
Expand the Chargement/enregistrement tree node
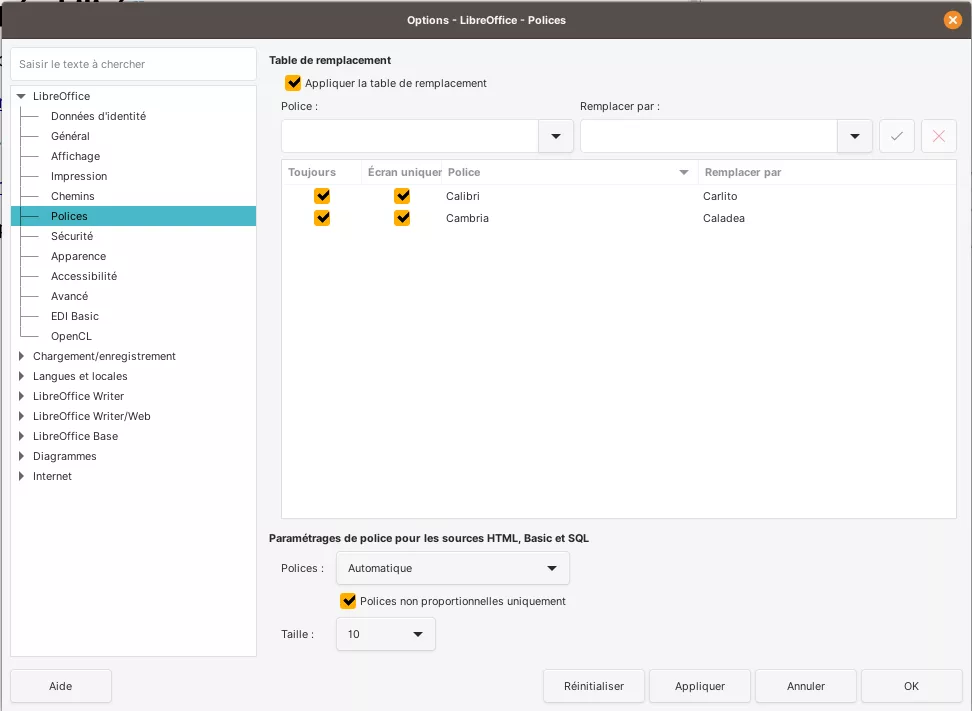(21, 356)
